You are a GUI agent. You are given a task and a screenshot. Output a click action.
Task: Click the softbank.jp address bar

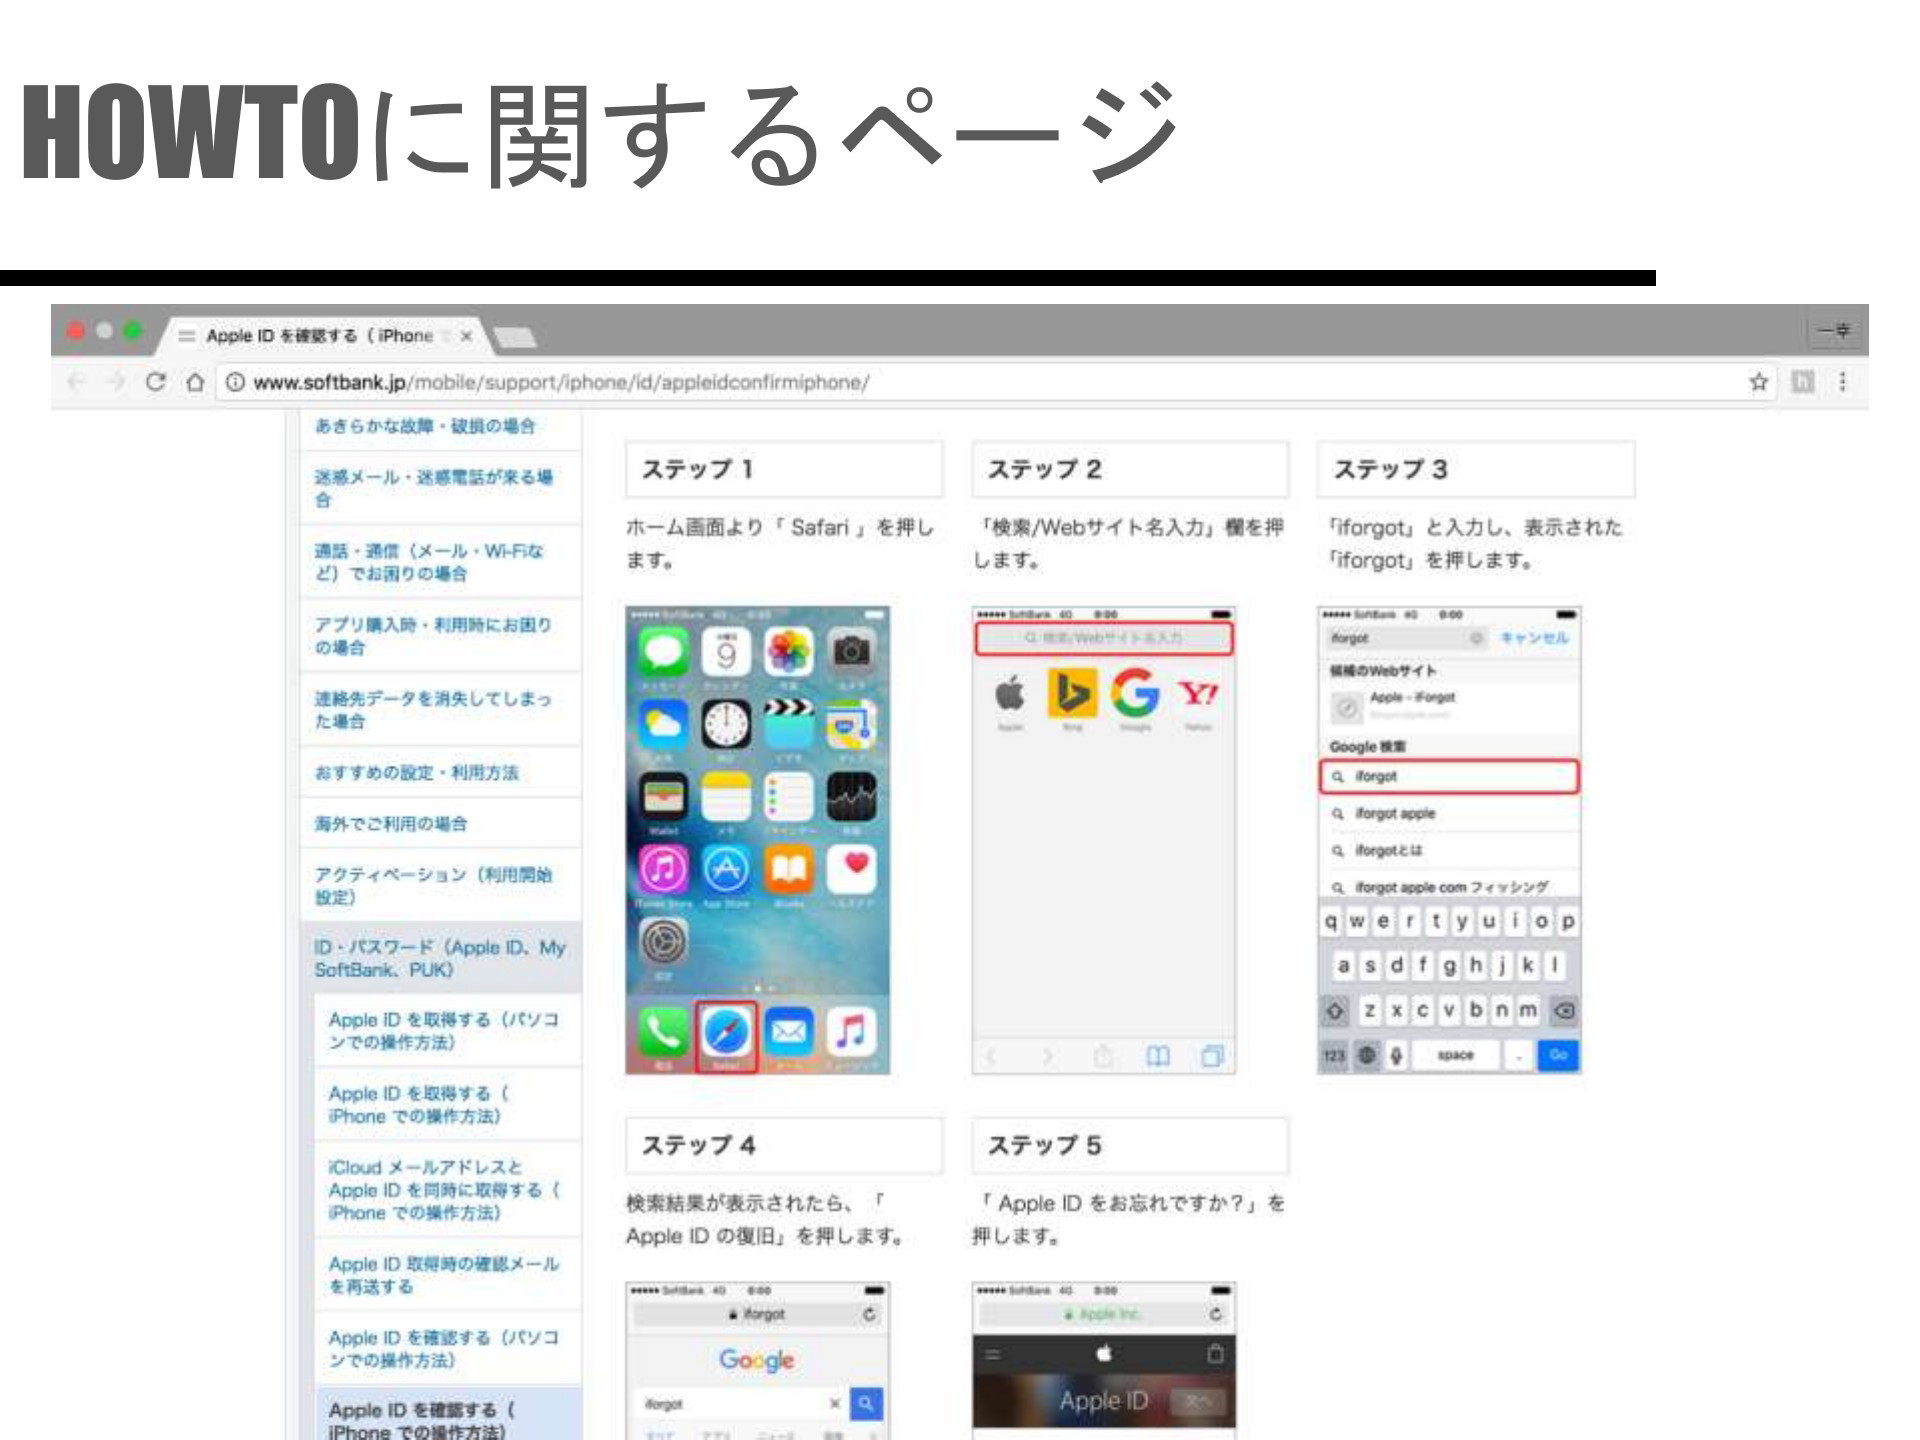pos(980,382)
